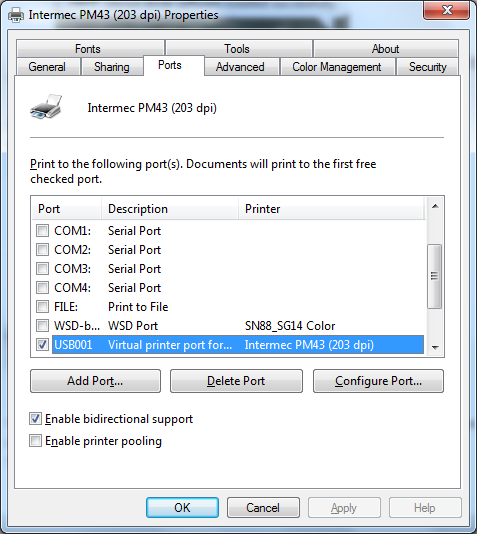Click the Cancel button
Viewport: 477px width, 534px height.
(263, 507)
